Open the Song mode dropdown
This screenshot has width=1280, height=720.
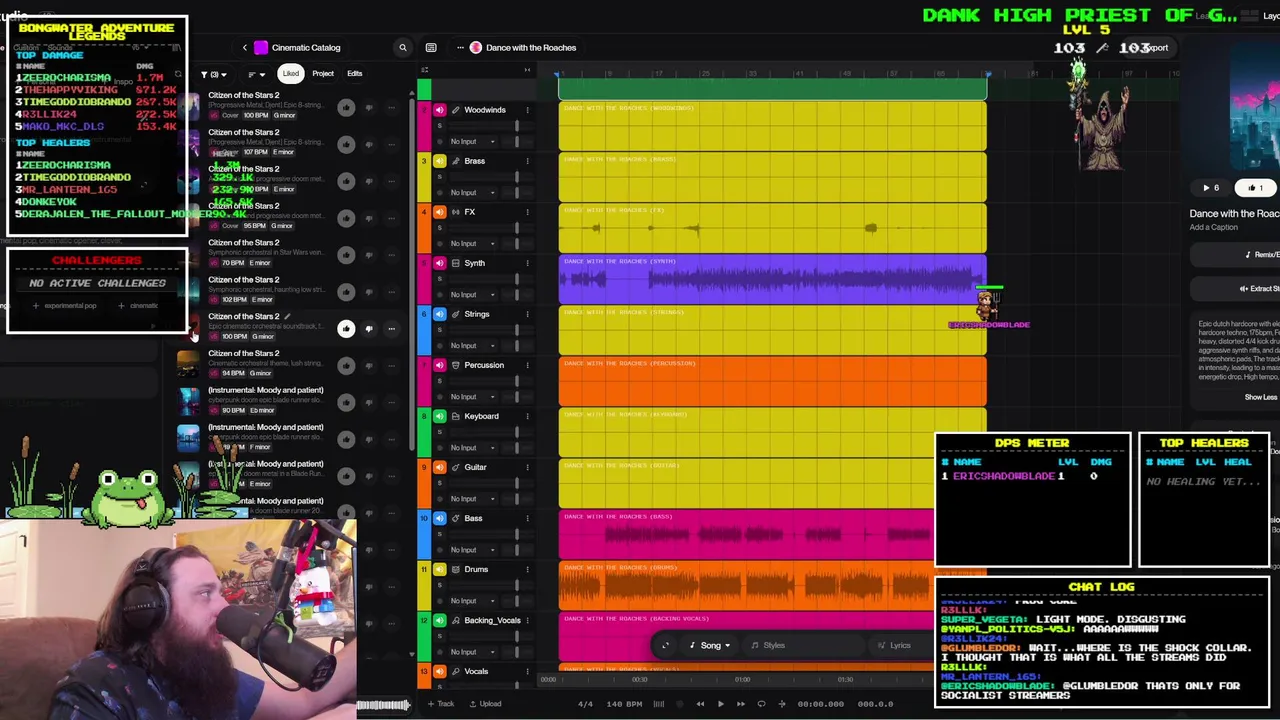[710, 645]
